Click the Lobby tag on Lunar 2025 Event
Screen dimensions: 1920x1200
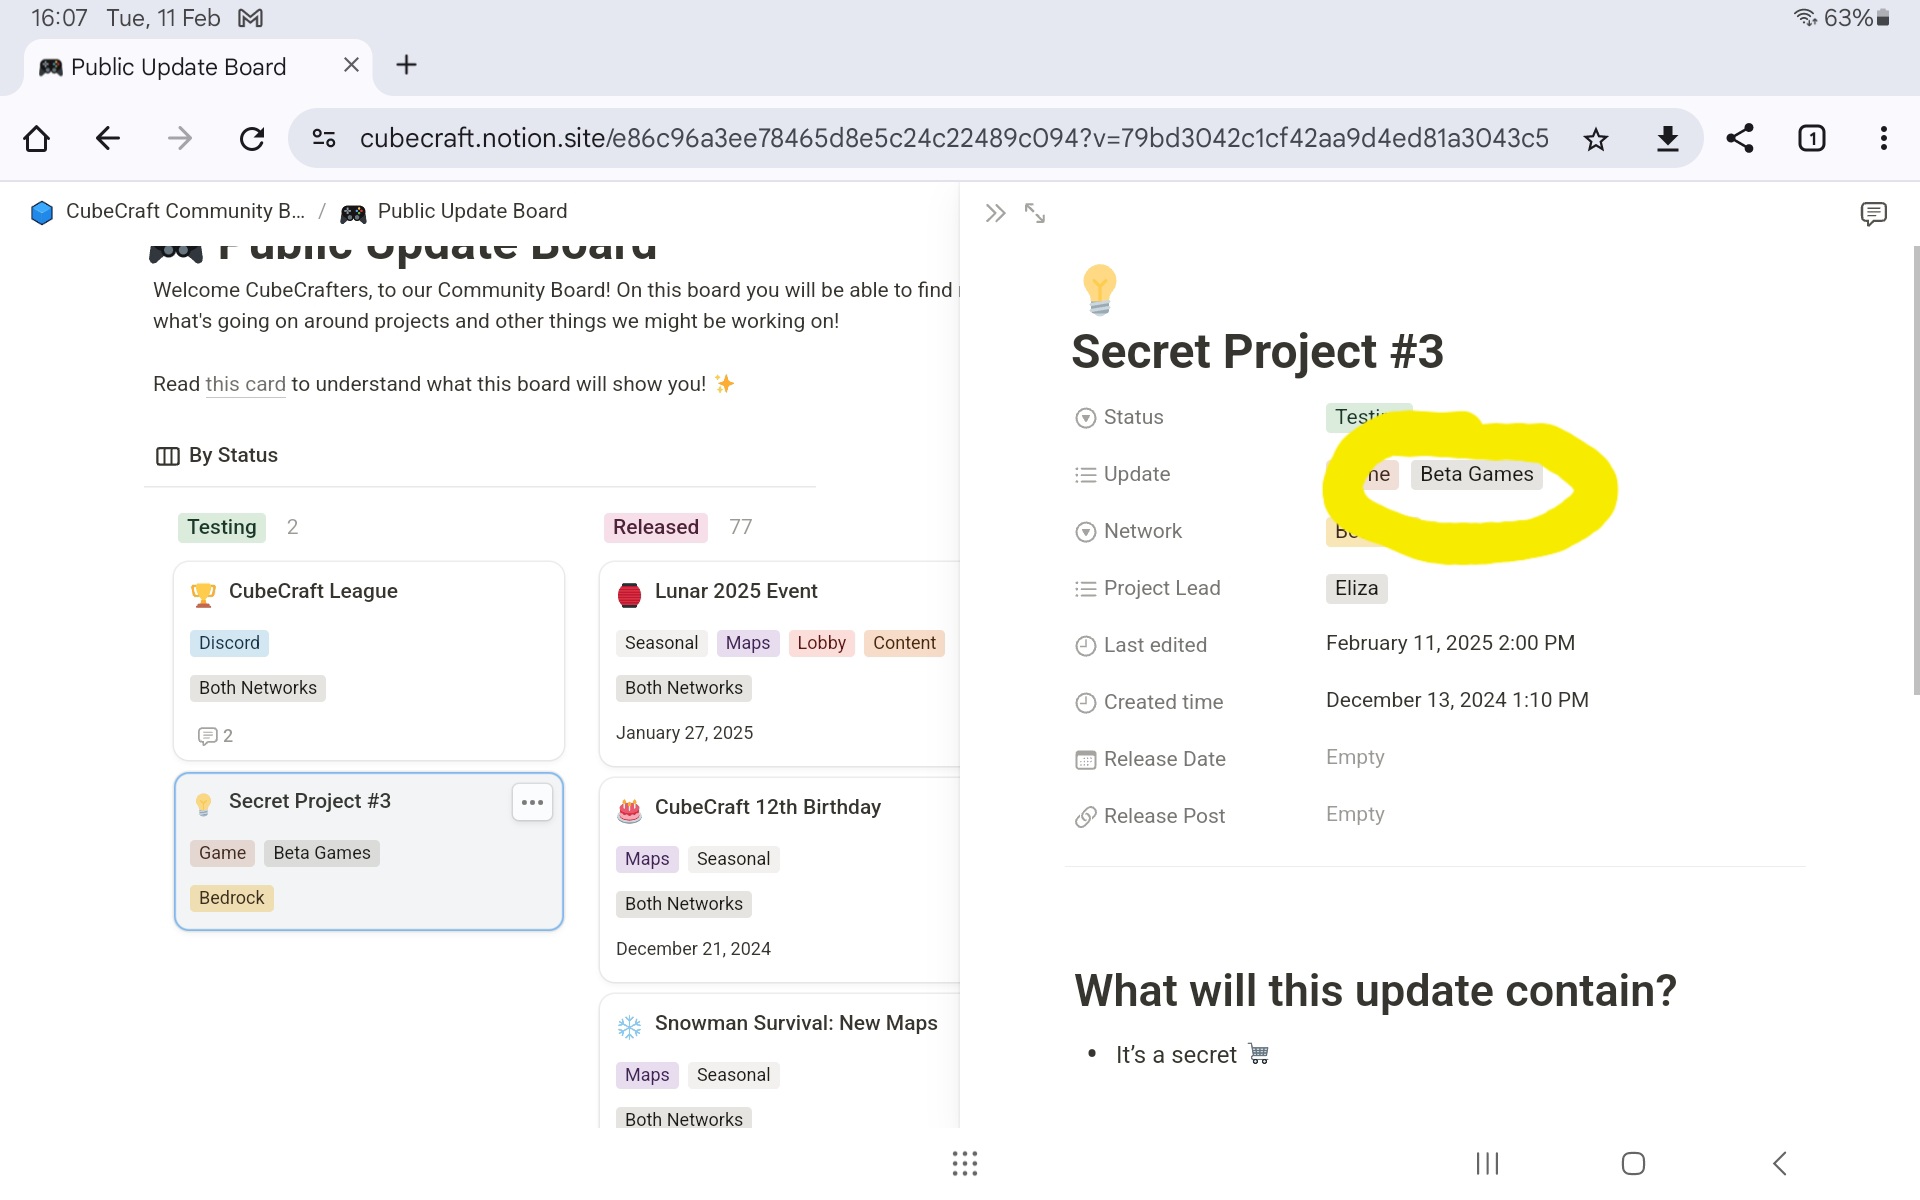[x=821, y=643]
